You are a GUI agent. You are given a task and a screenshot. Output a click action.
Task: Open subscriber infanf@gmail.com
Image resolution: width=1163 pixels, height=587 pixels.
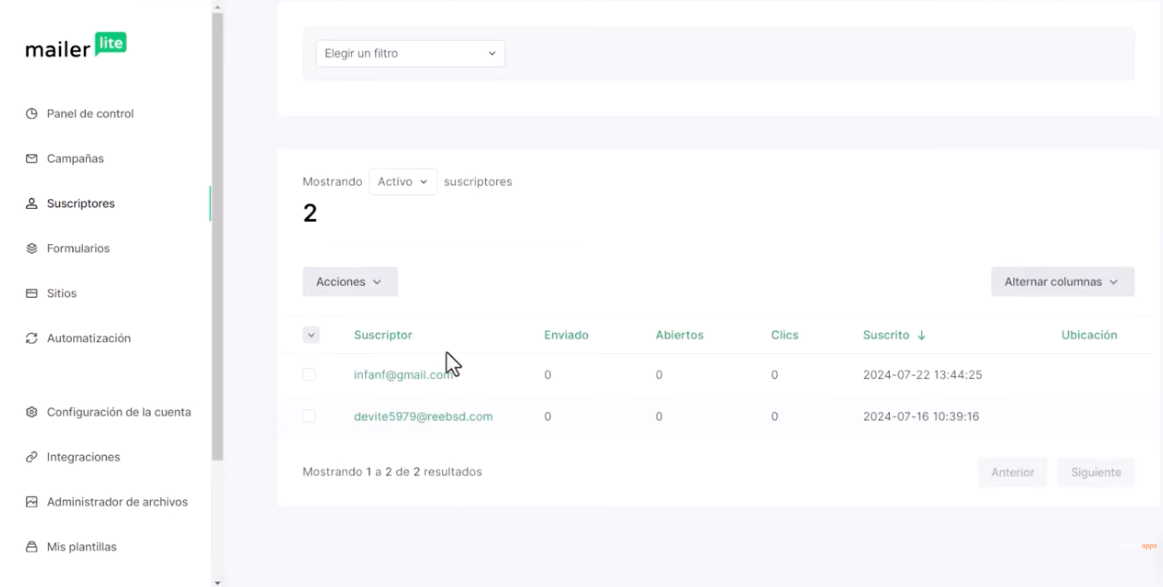coord(403,375)
